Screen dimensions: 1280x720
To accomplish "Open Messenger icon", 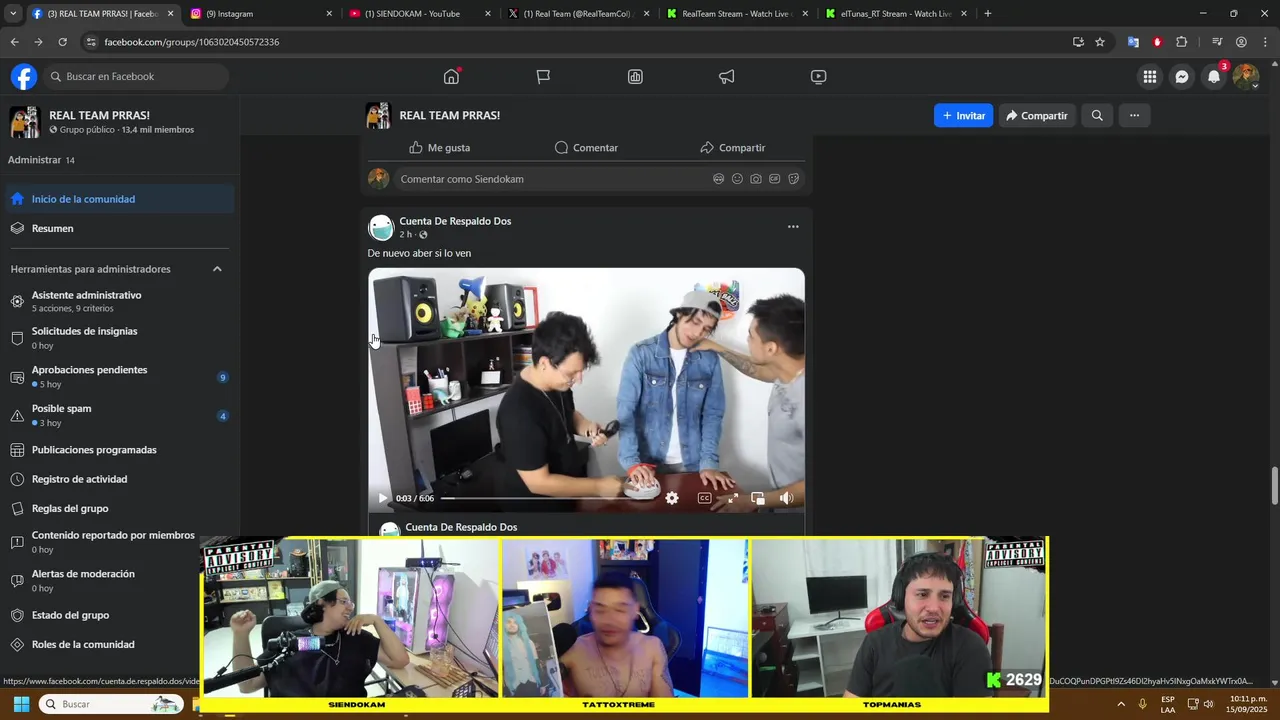I will [1182, 77].
